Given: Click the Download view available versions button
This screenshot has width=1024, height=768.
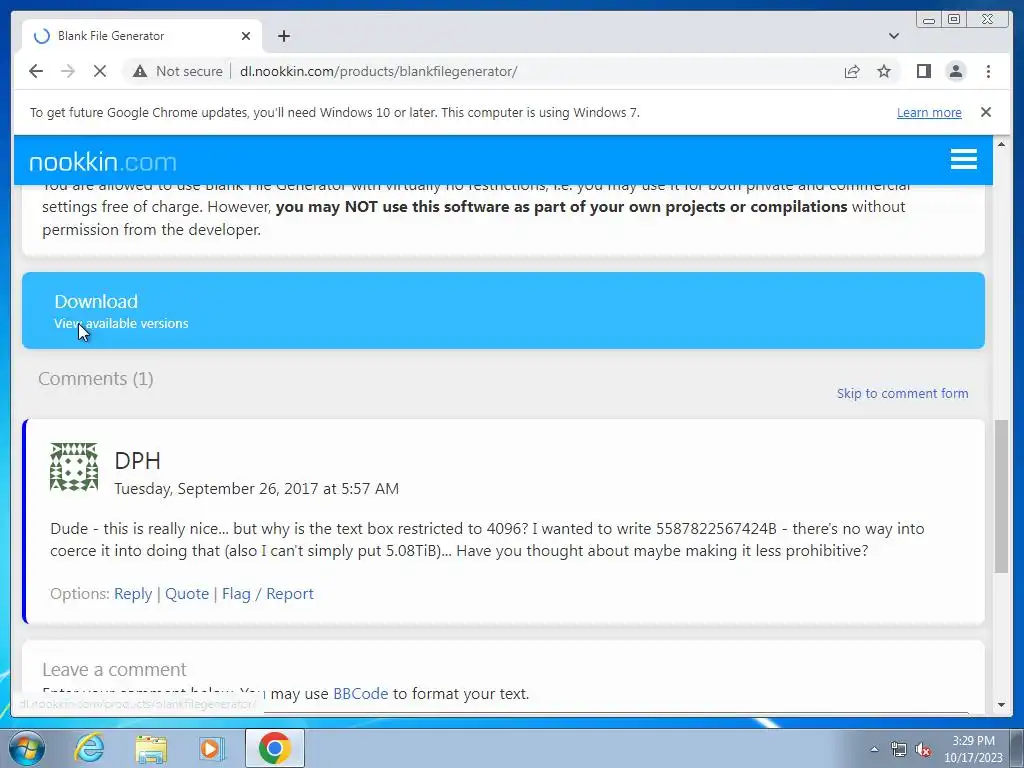Looking at the screenshot, I should [x=503, y=310].
